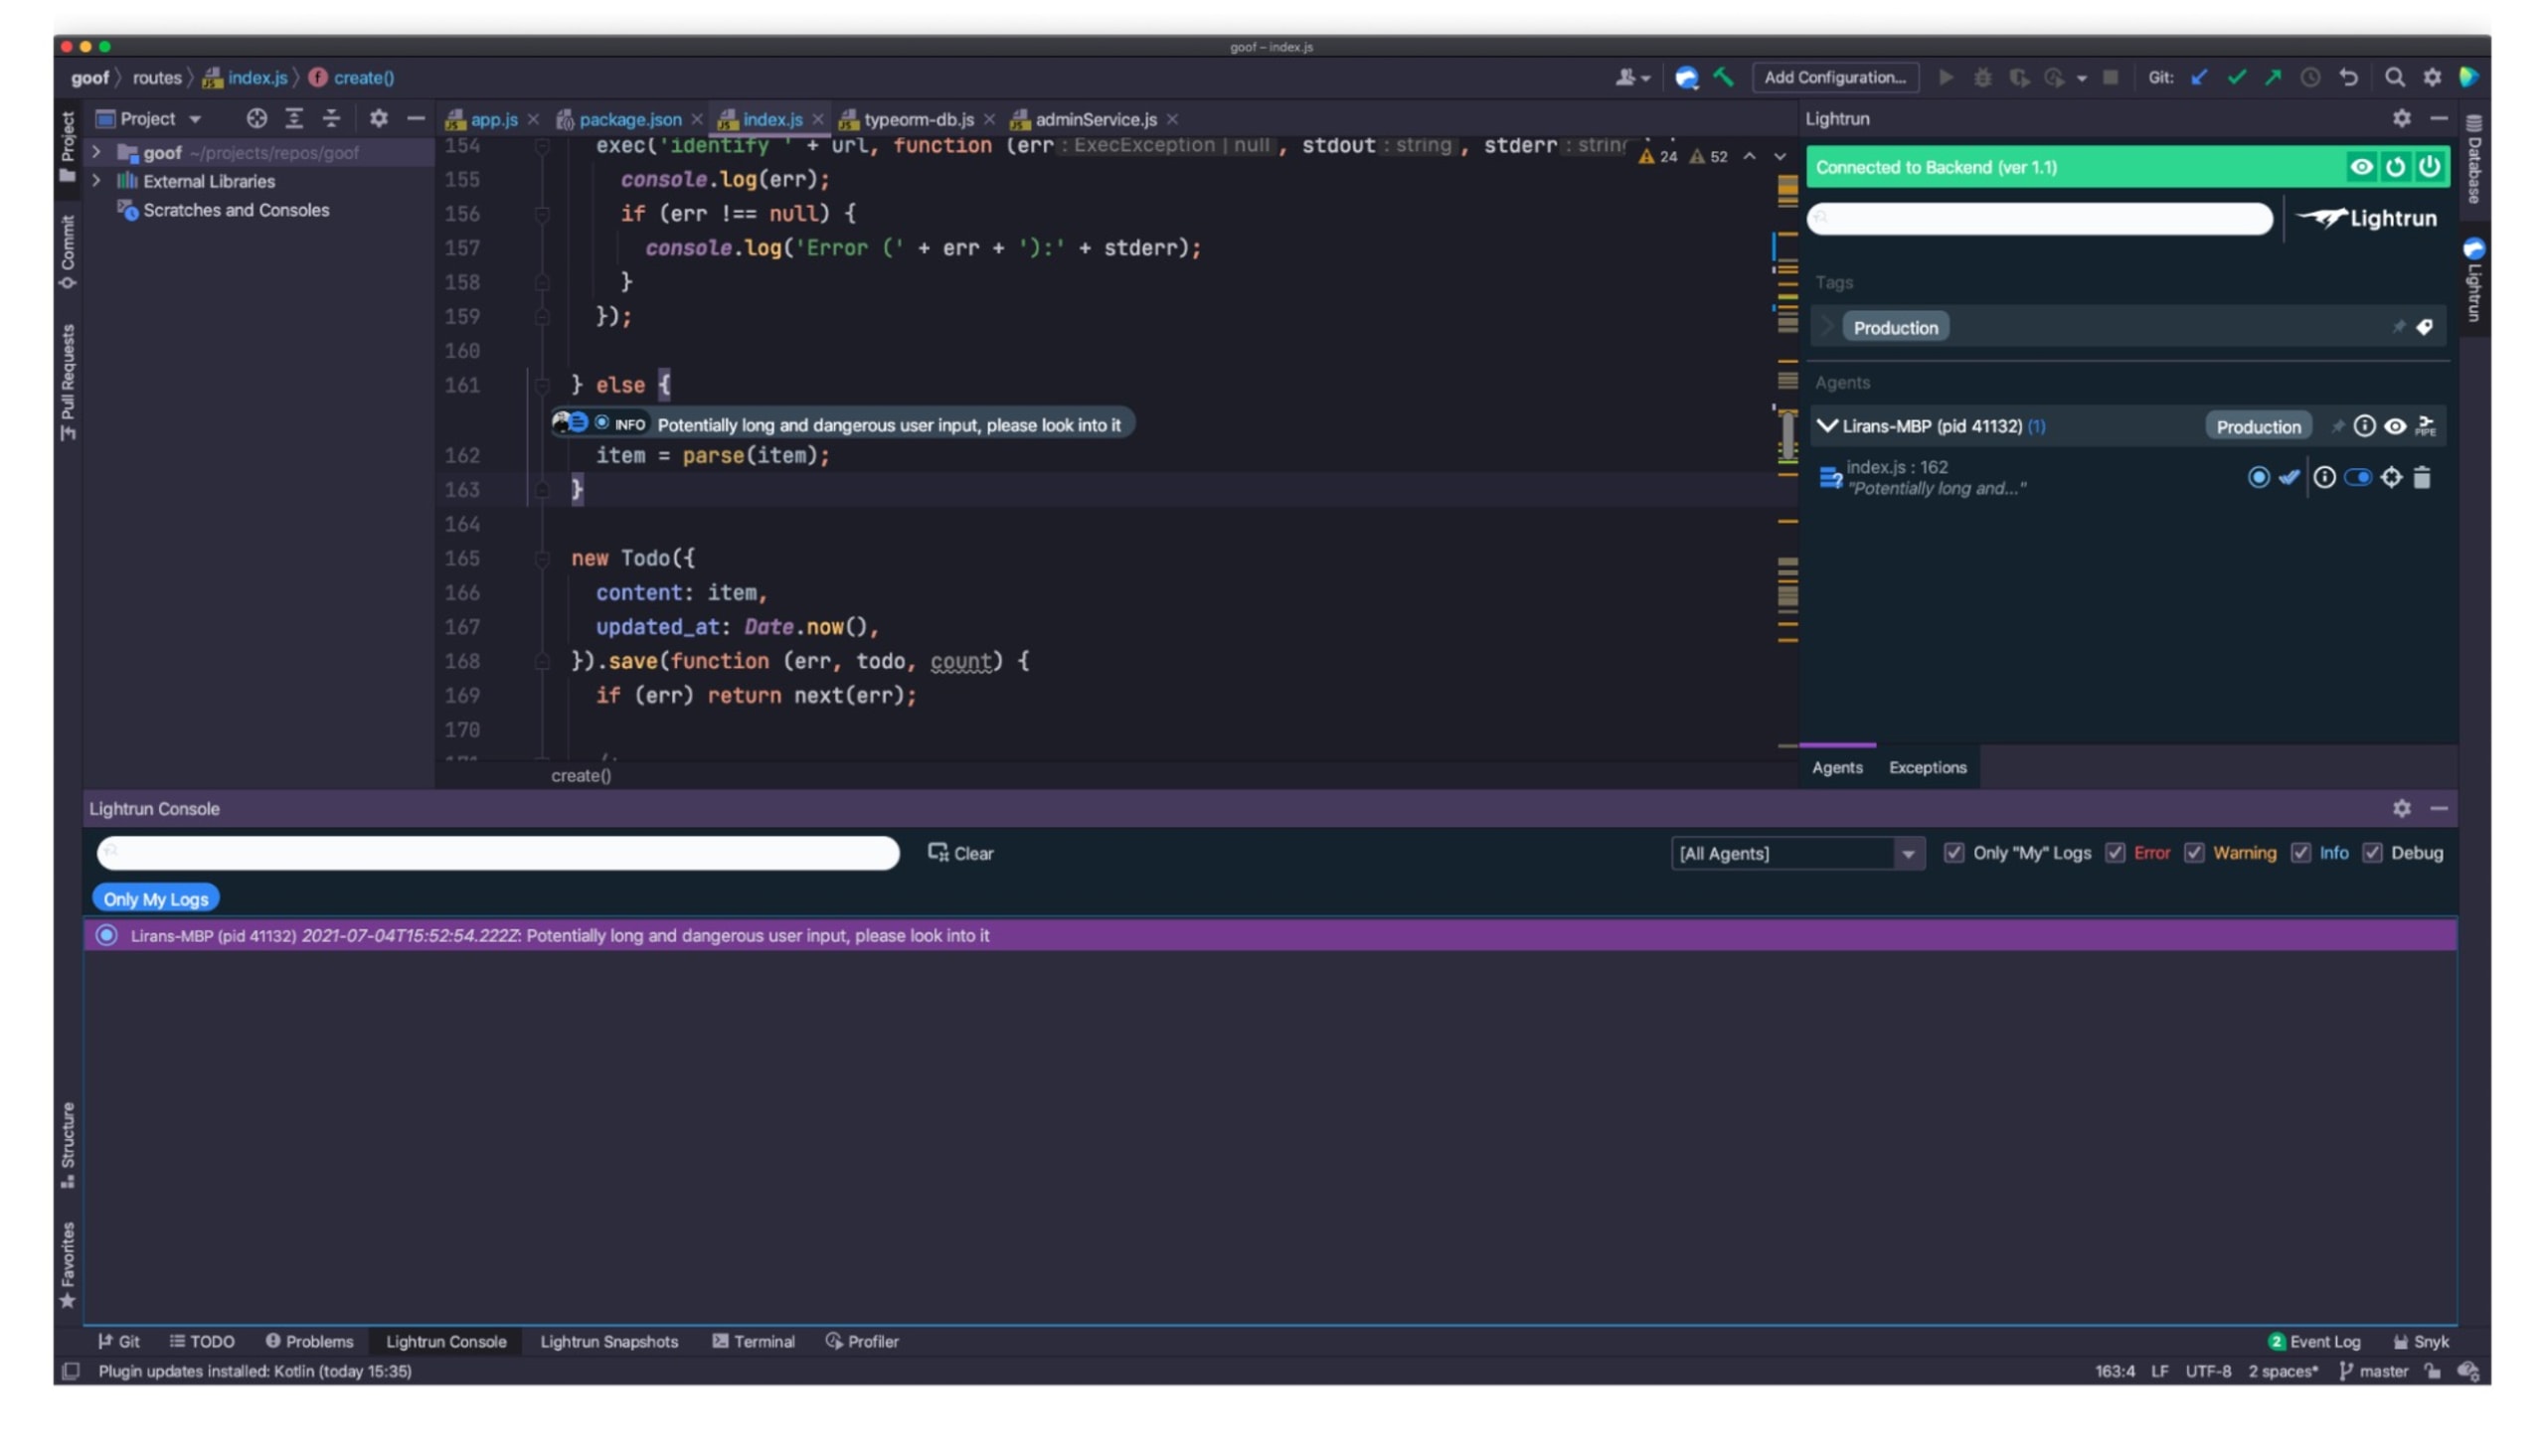Click the Only My Logs filter pill

pyautogui.click(x=156, y=899)
